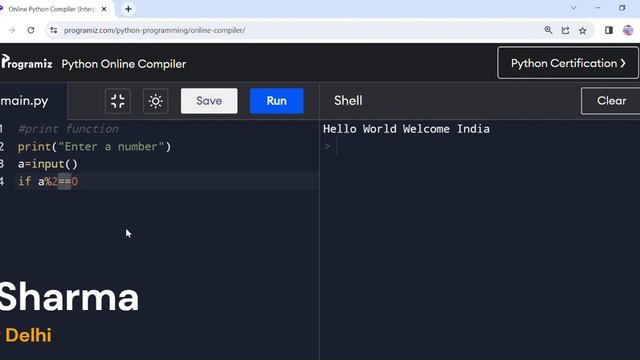Click the zoom magnifier icon in address bar

point(548,30)
